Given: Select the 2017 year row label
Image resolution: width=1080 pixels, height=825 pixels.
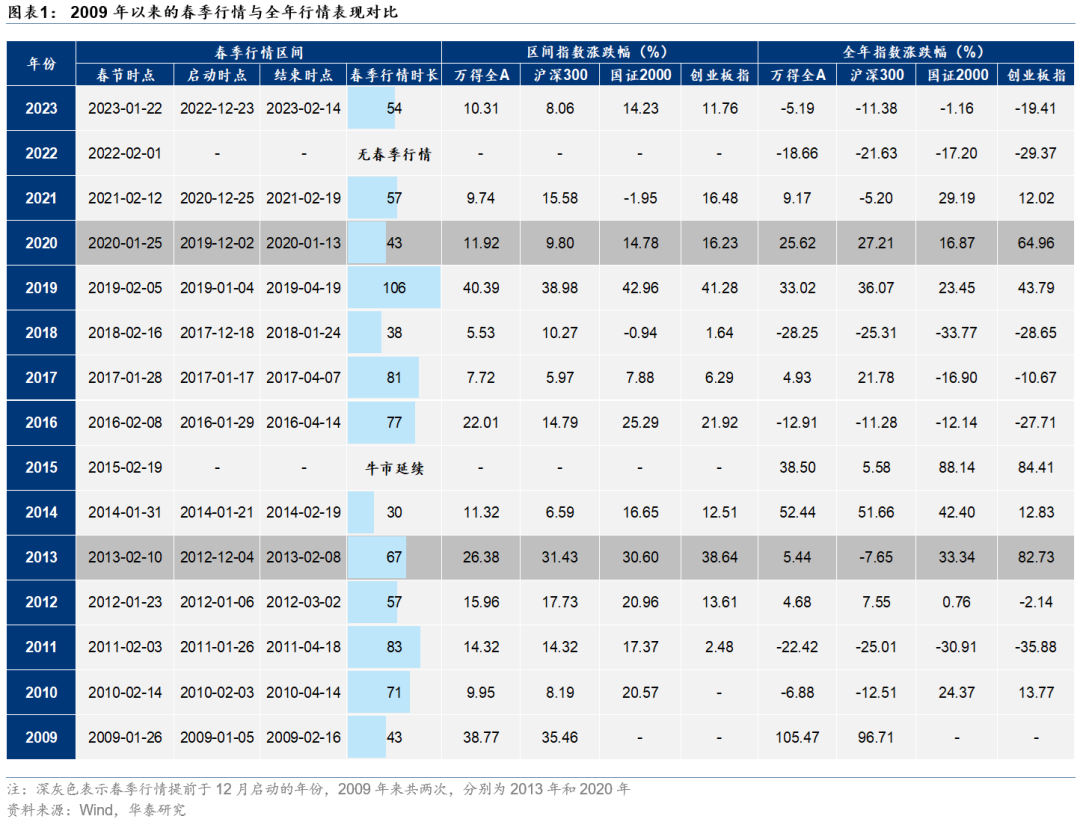Looking at the screenshot, I should pyautogui.click(x=41, y=377).
